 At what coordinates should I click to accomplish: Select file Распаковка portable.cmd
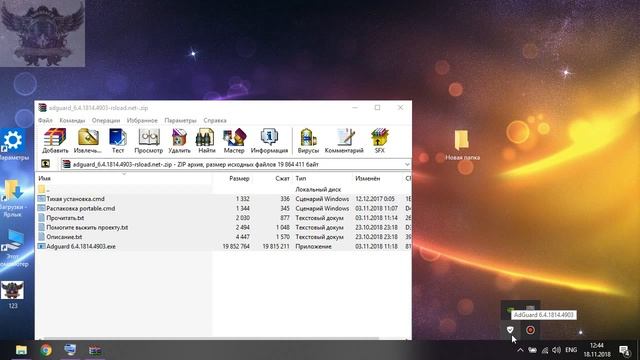click(224, 208)
